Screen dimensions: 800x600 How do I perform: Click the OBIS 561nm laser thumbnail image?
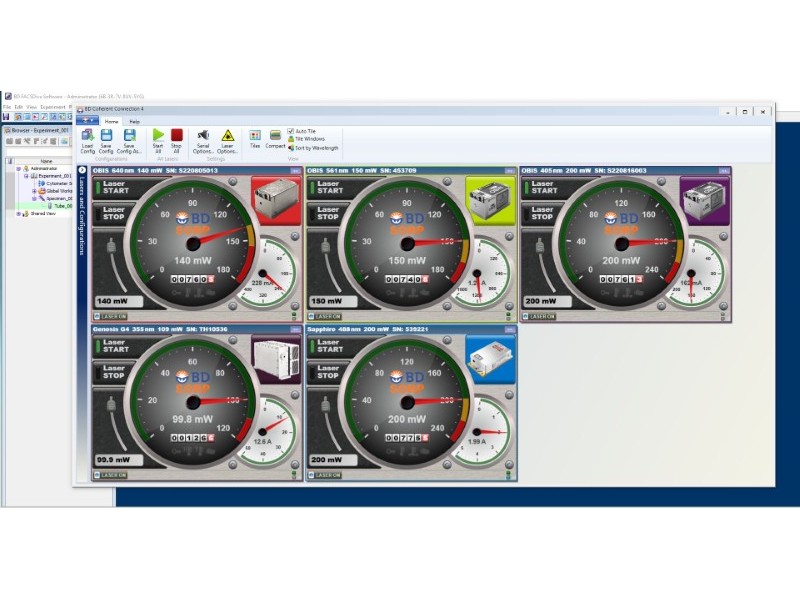pos(490,201)
